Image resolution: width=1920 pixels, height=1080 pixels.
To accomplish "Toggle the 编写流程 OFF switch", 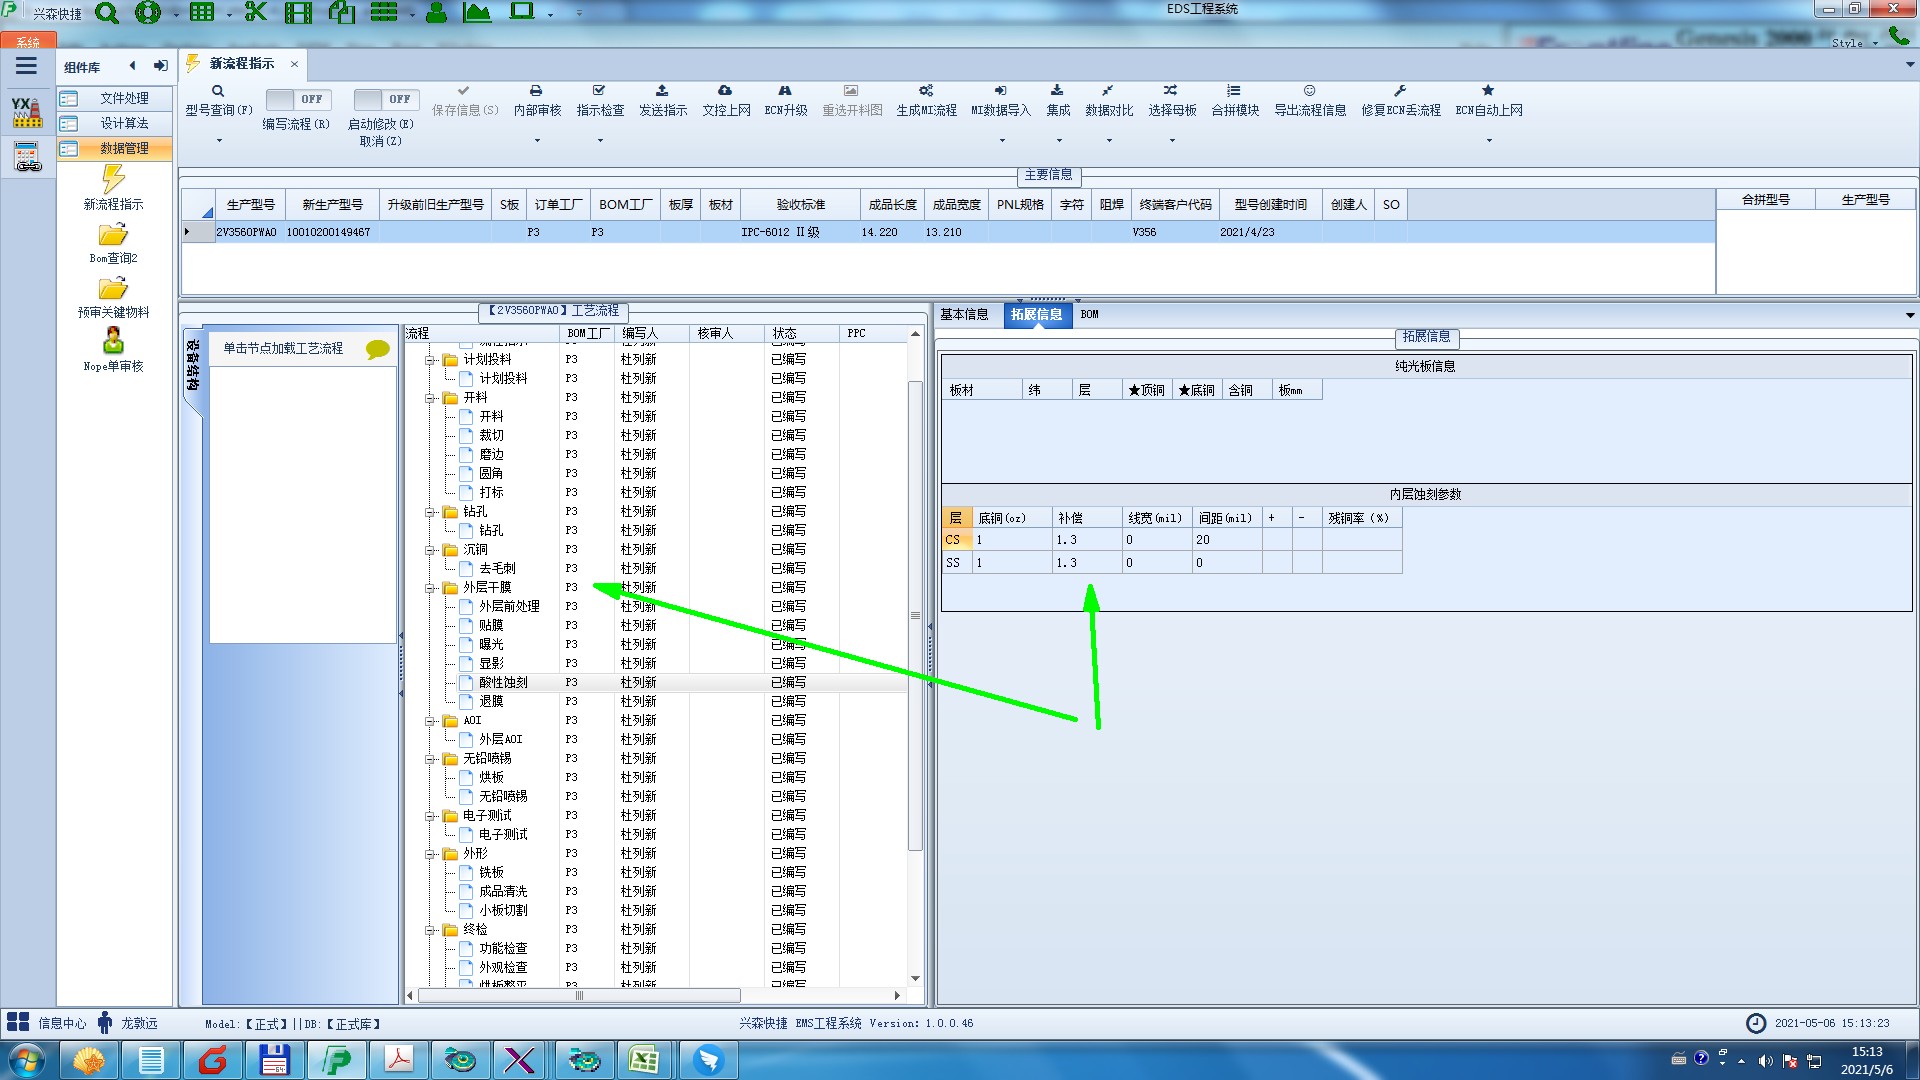I will [x=296, y=99].
